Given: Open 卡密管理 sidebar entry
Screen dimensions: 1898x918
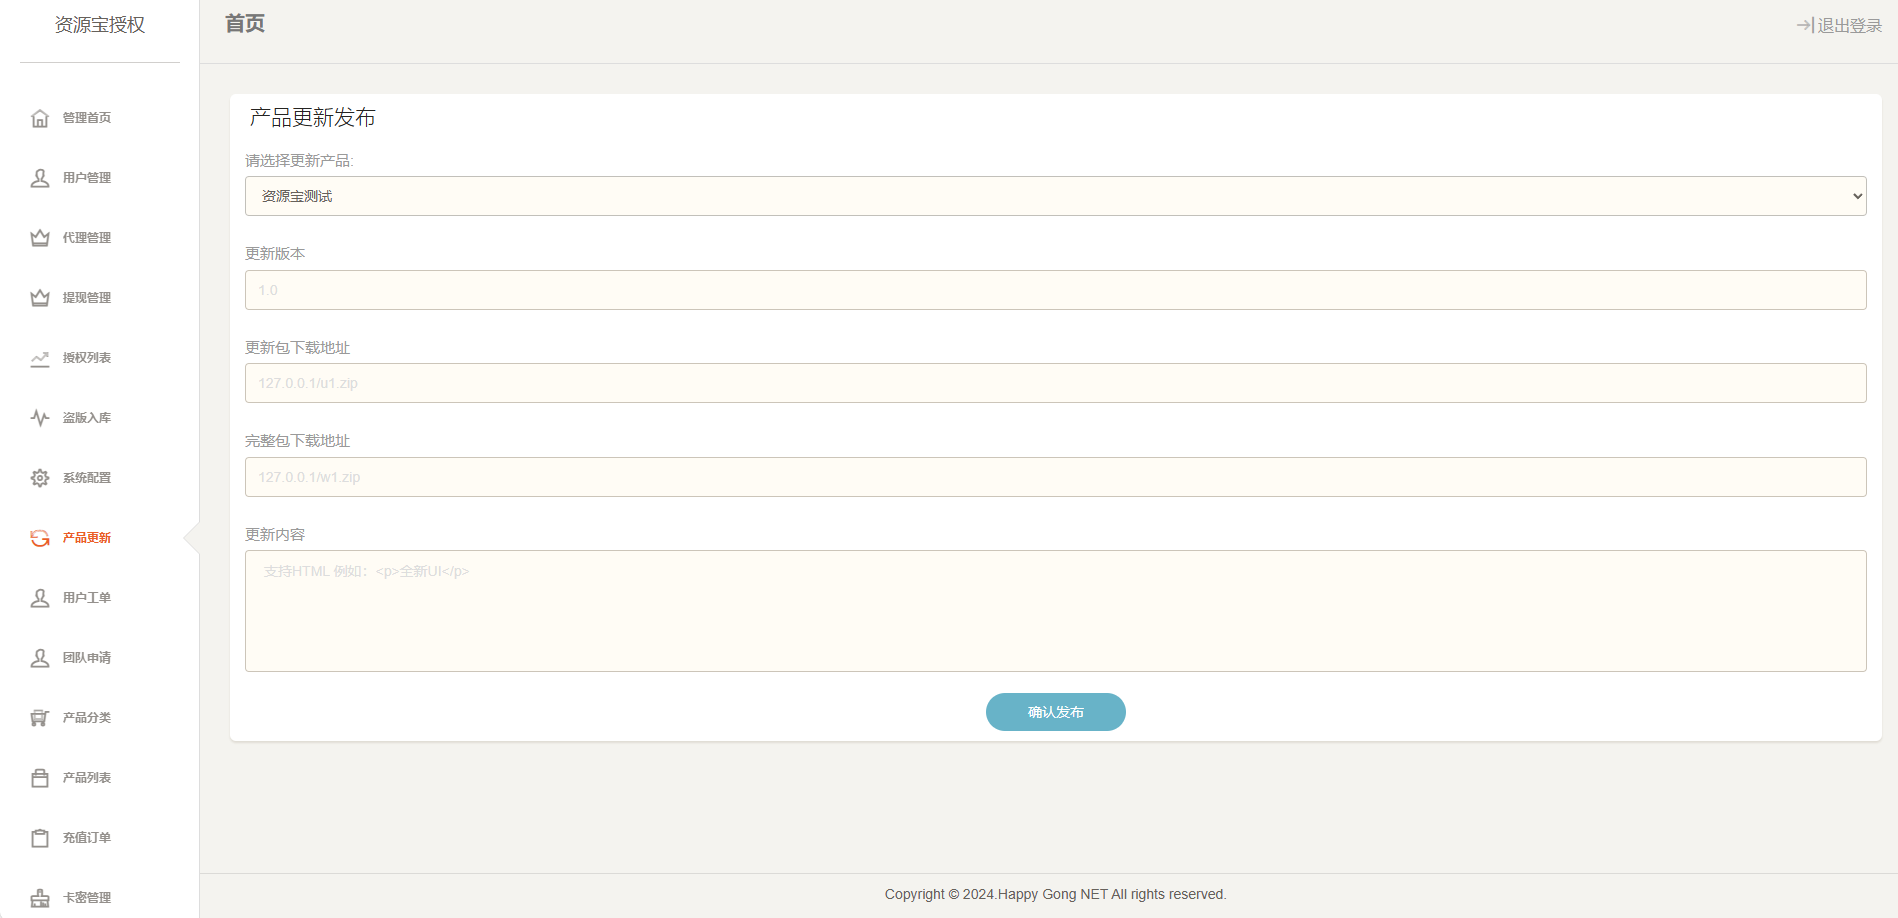Looking at the screenshot, I should [x=87, y=898].
